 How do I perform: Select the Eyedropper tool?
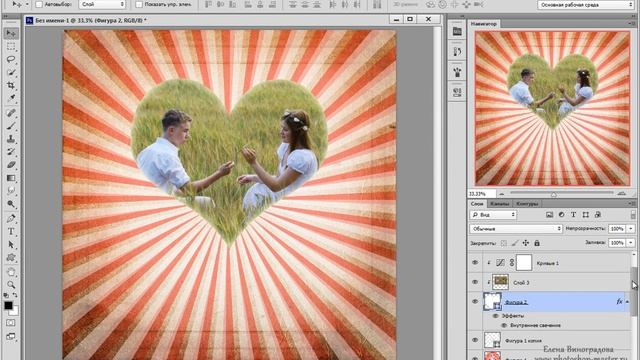tap(11, 98)
